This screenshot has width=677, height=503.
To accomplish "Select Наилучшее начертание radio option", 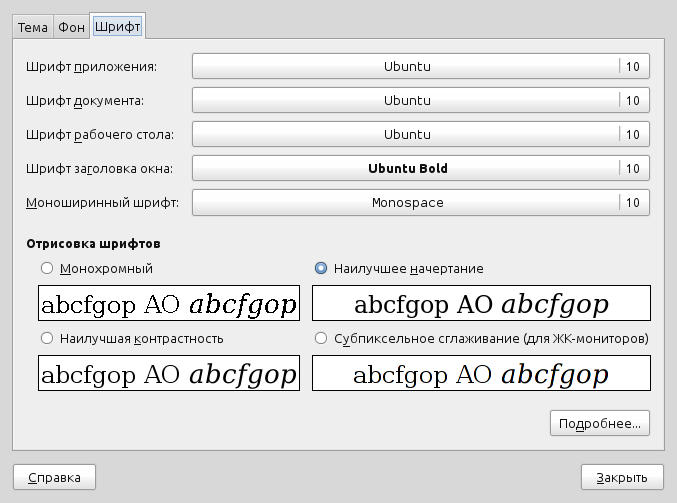I will pos(321,268).
